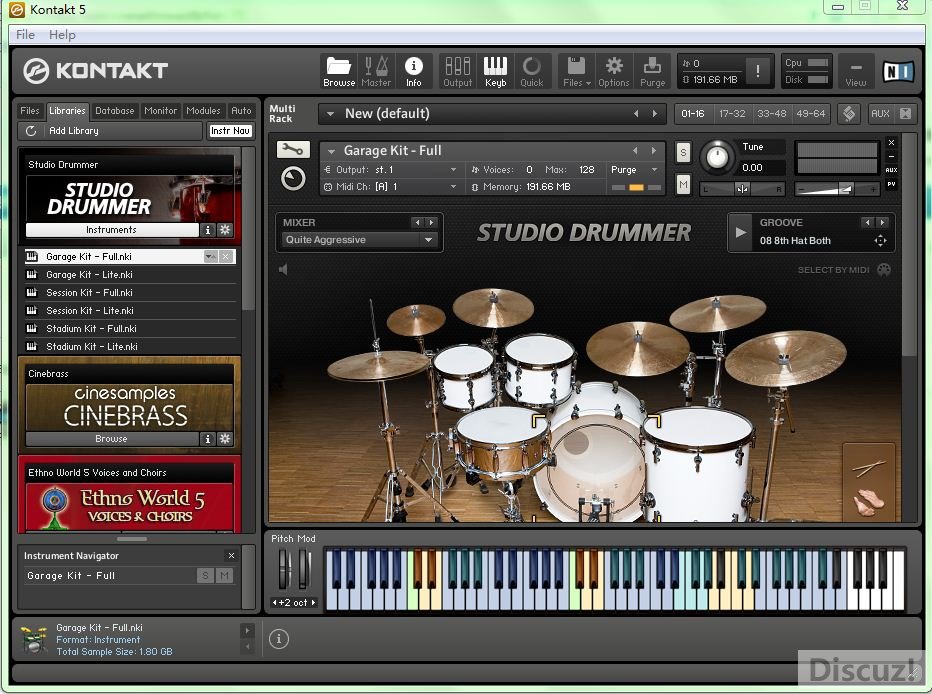The width and height of the screenshot is (932, 694).
Task: Click the Garage Kit drum thumbnail icon at the bottom
Action: click(x=34, y=639)
